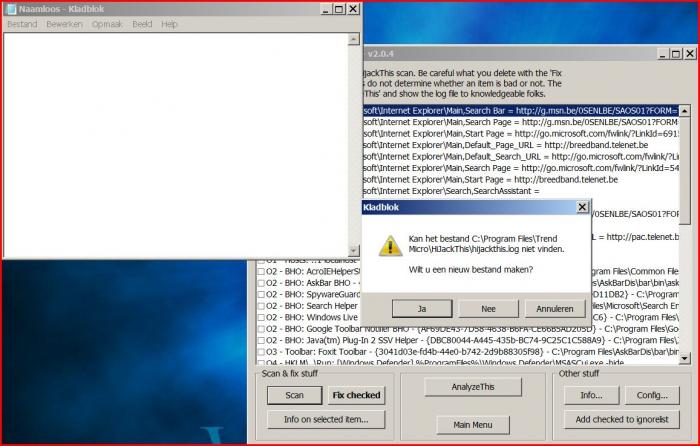The image size is (700, 446).
Task: Click the Kladblok text area scroll up arrow
Action: point(354,39)
